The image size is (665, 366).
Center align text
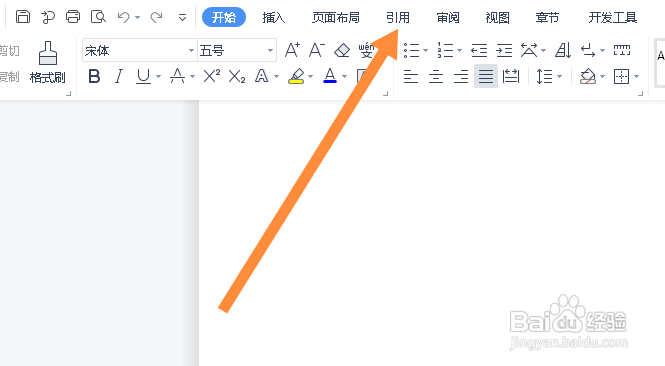[x=436, y=77]
